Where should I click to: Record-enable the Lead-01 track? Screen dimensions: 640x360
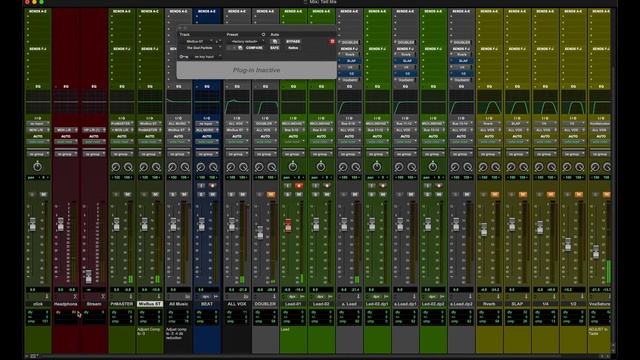coord(299,186)
